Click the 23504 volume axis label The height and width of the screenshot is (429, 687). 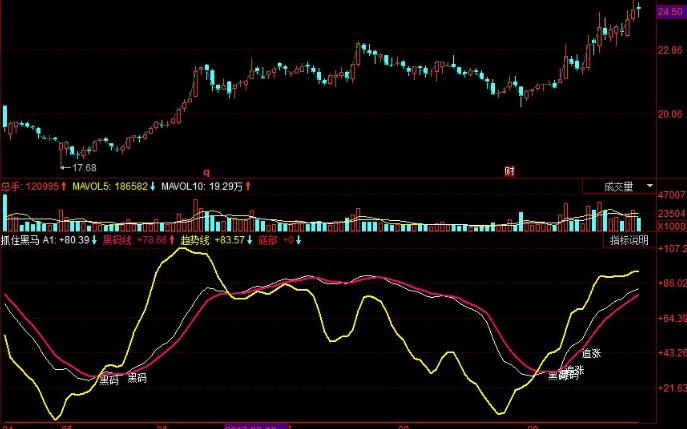tap(672, 213)
